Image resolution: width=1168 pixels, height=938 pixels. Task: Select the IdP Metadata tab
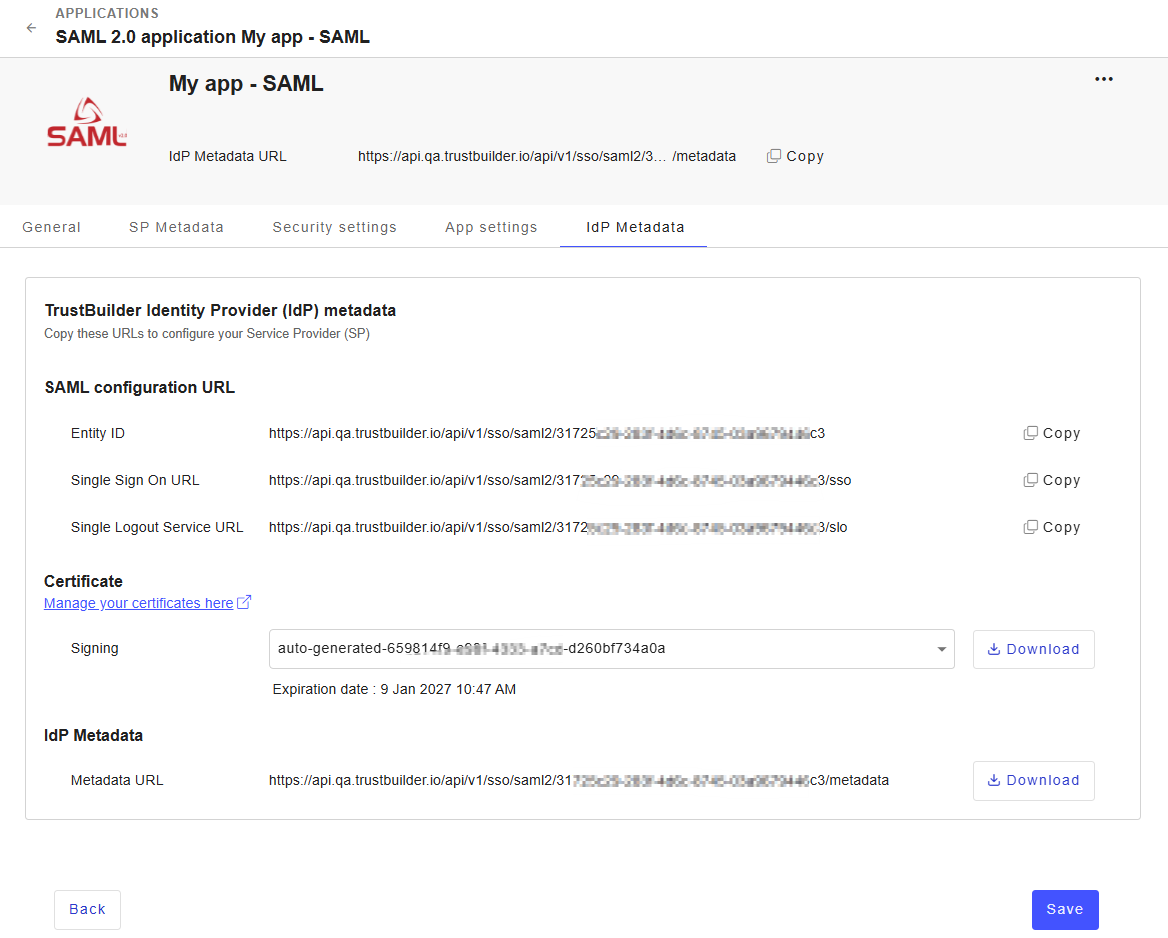635,227
